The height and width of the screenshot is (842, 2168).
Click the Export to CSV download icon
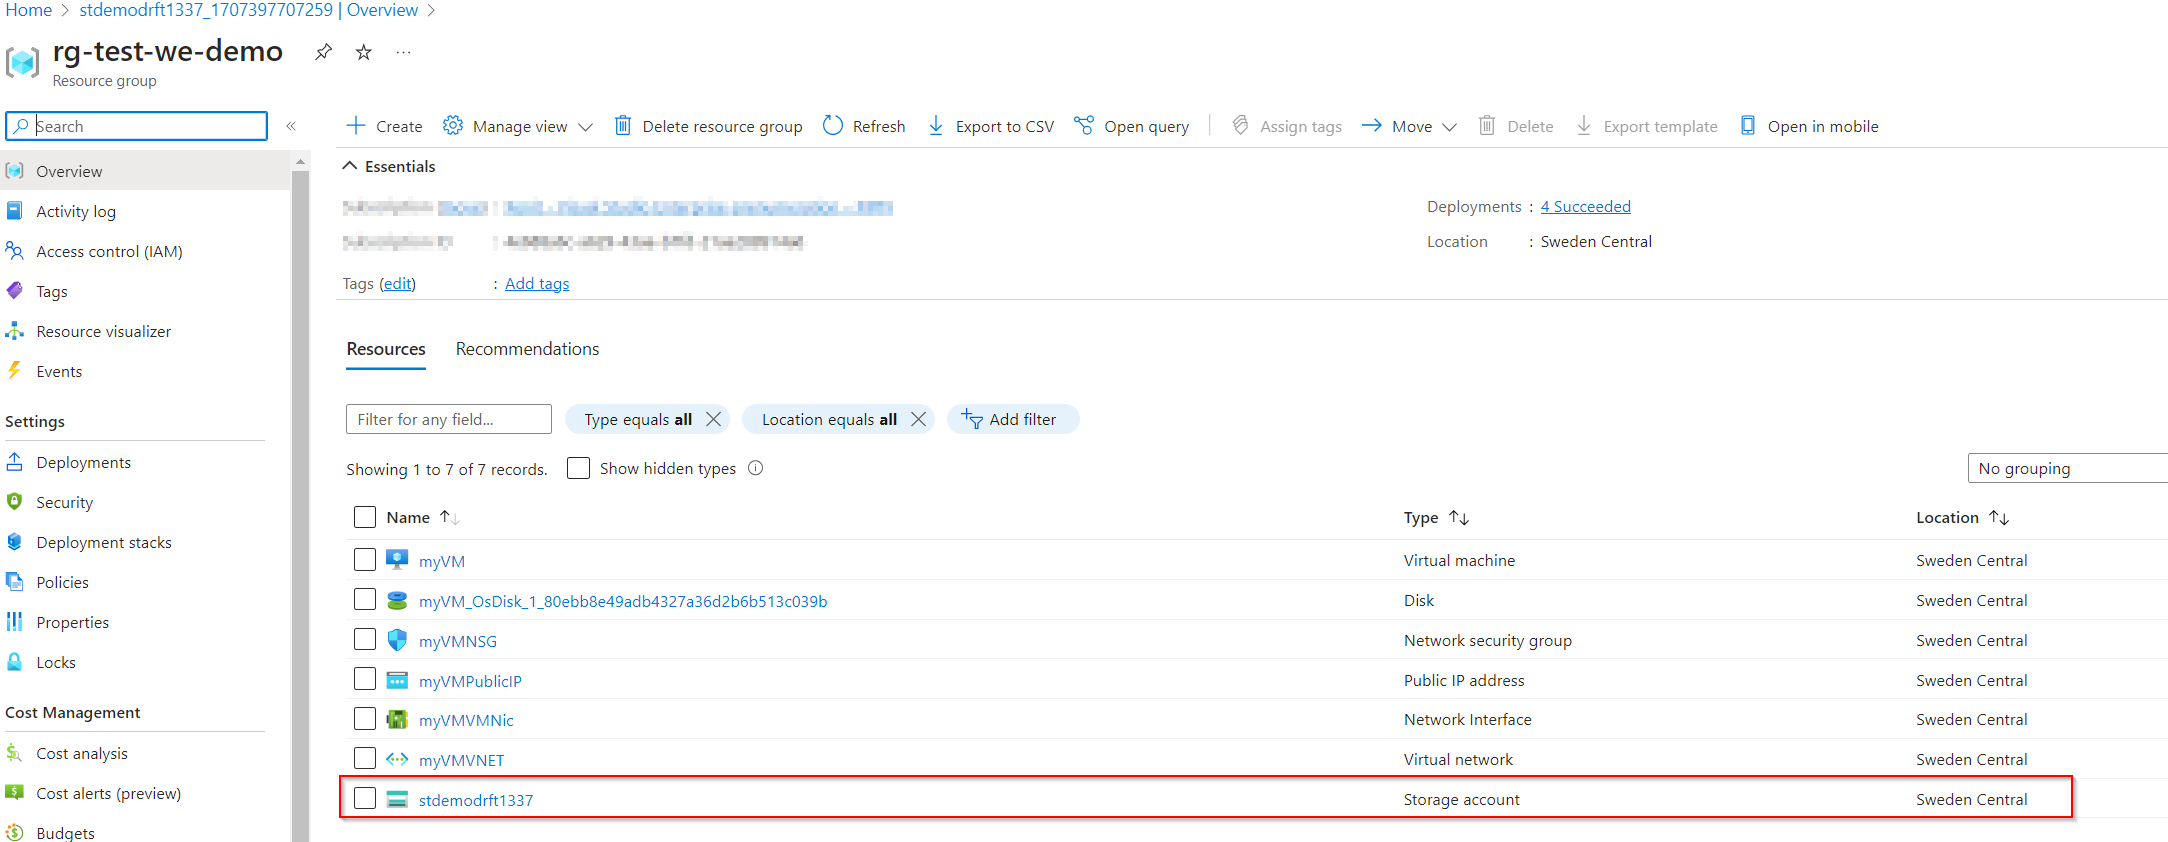point(936,126)
